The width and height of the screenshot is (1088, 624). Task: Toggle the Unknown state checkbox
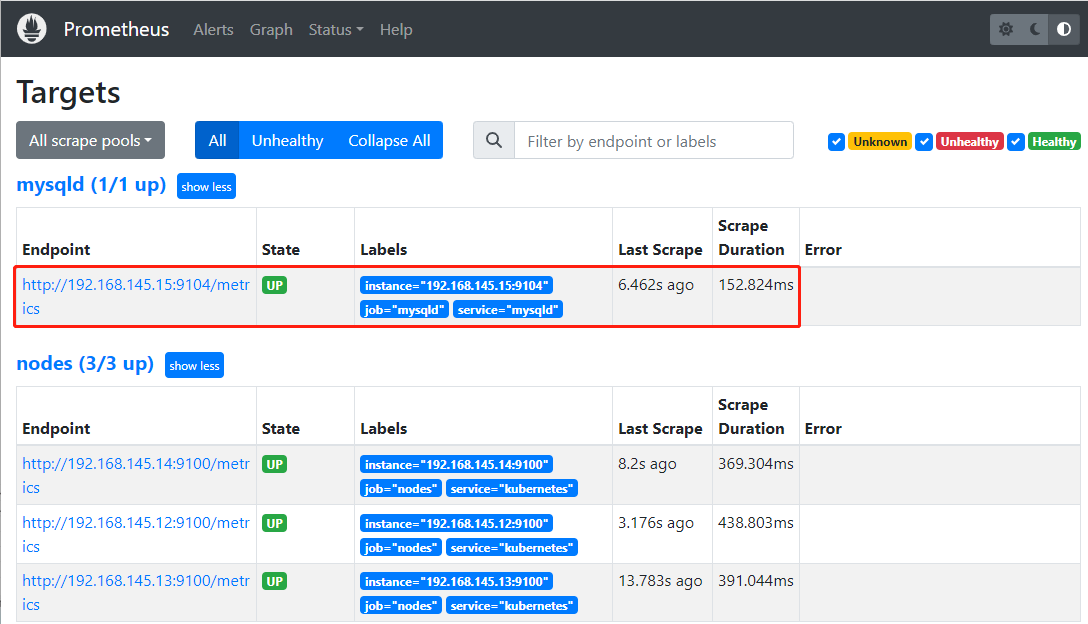pyautogui.click(x=836, y=142)
